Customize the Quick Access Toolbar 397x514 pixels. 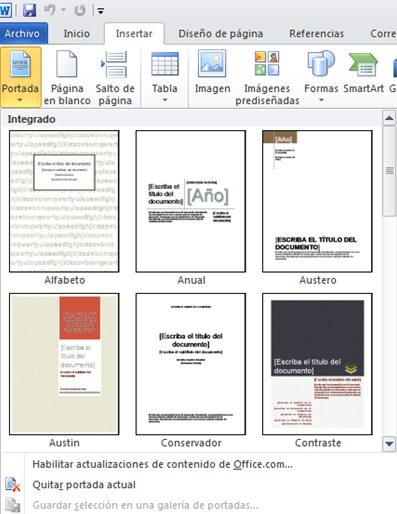(x=100, y=11)
